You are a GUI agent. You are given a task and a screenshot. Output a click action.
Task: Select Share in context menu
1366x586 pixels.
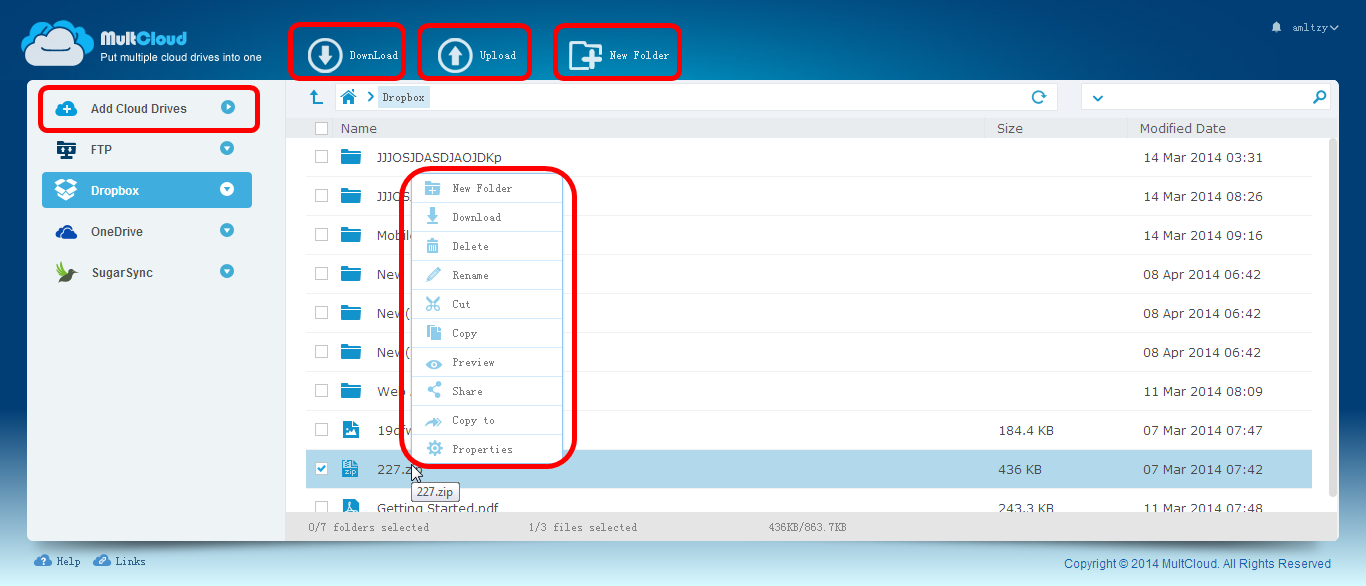click(487, 391)
